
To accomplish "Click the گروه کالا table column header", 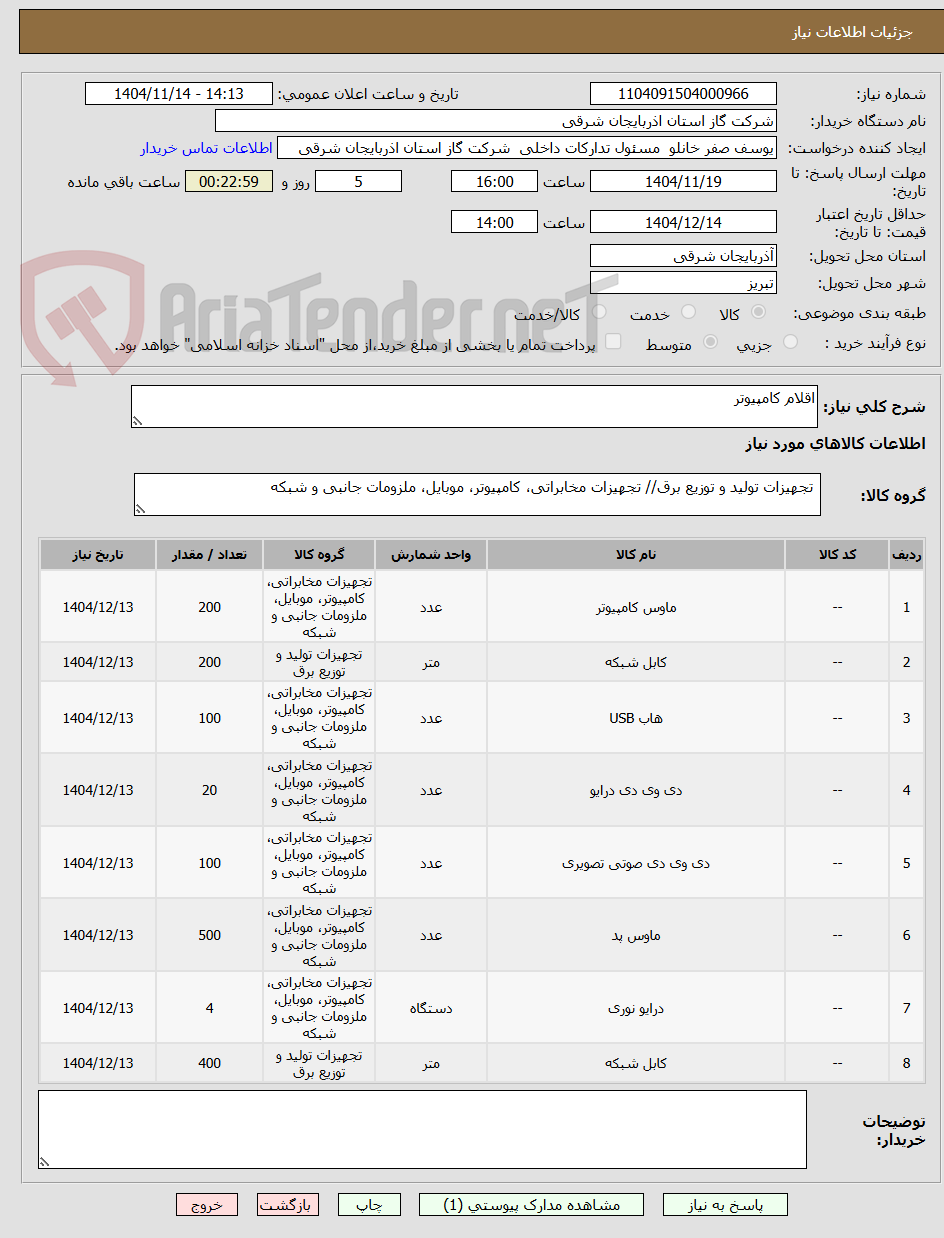I will click(x=318, y=554).
